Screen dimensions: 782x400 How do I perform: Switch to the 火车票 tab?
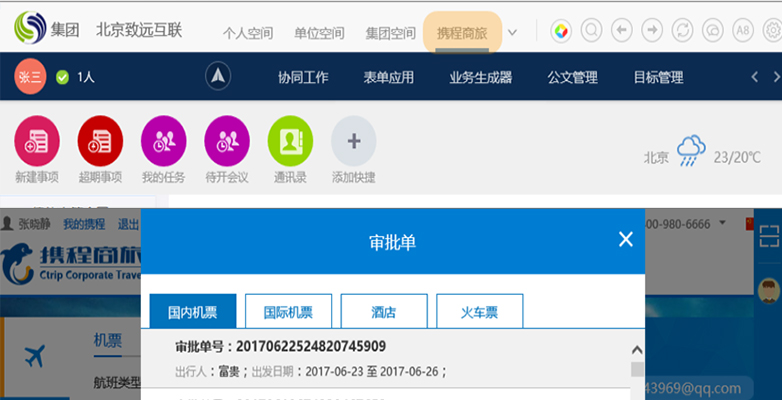[x=479, y=312]
